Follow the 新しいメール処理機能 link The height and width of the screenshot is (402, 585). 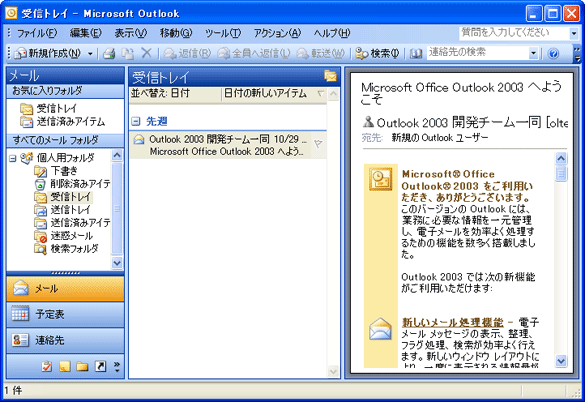(453, 322)
